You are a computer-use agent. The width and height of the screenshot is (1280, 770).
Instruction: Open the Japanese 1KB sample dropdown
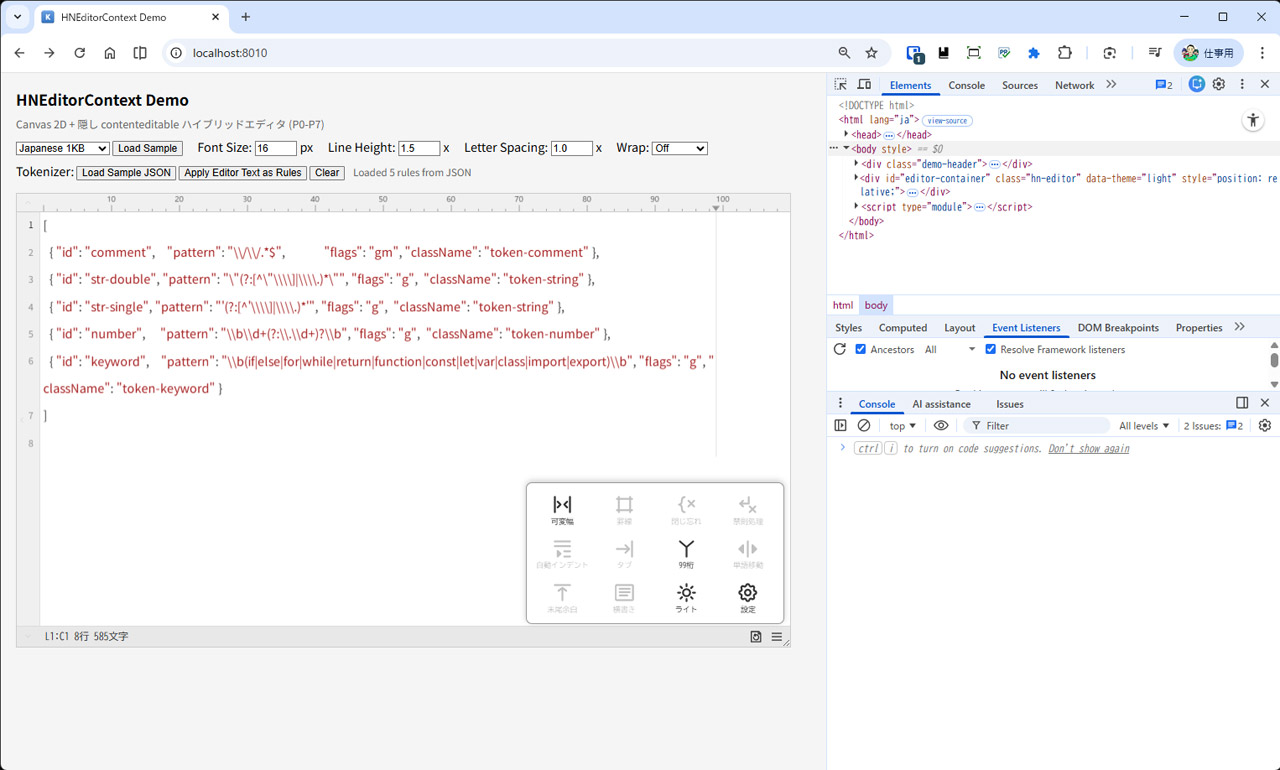[x=63, y=148]
